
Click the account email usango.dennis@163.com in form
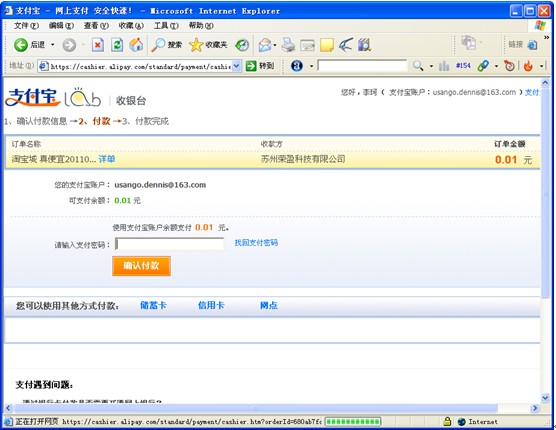click(x=160, y=185)
